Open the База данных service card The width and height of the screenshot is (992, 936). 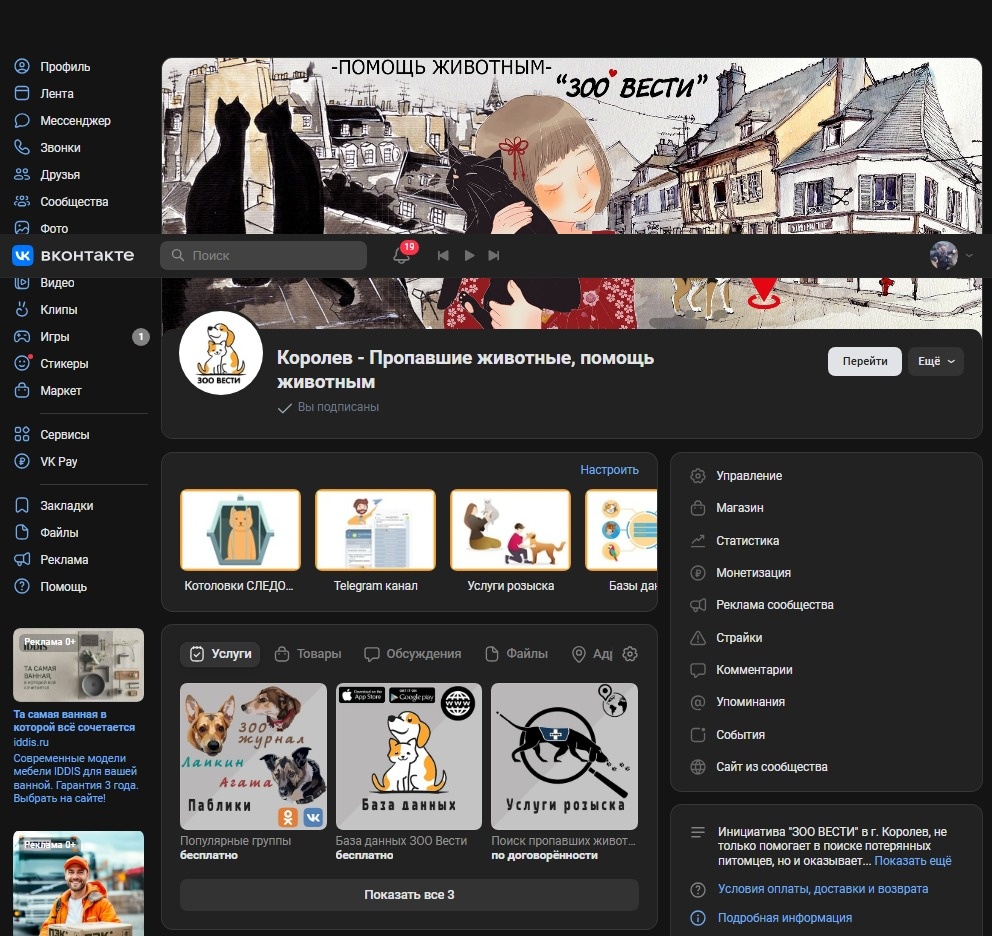409,756
